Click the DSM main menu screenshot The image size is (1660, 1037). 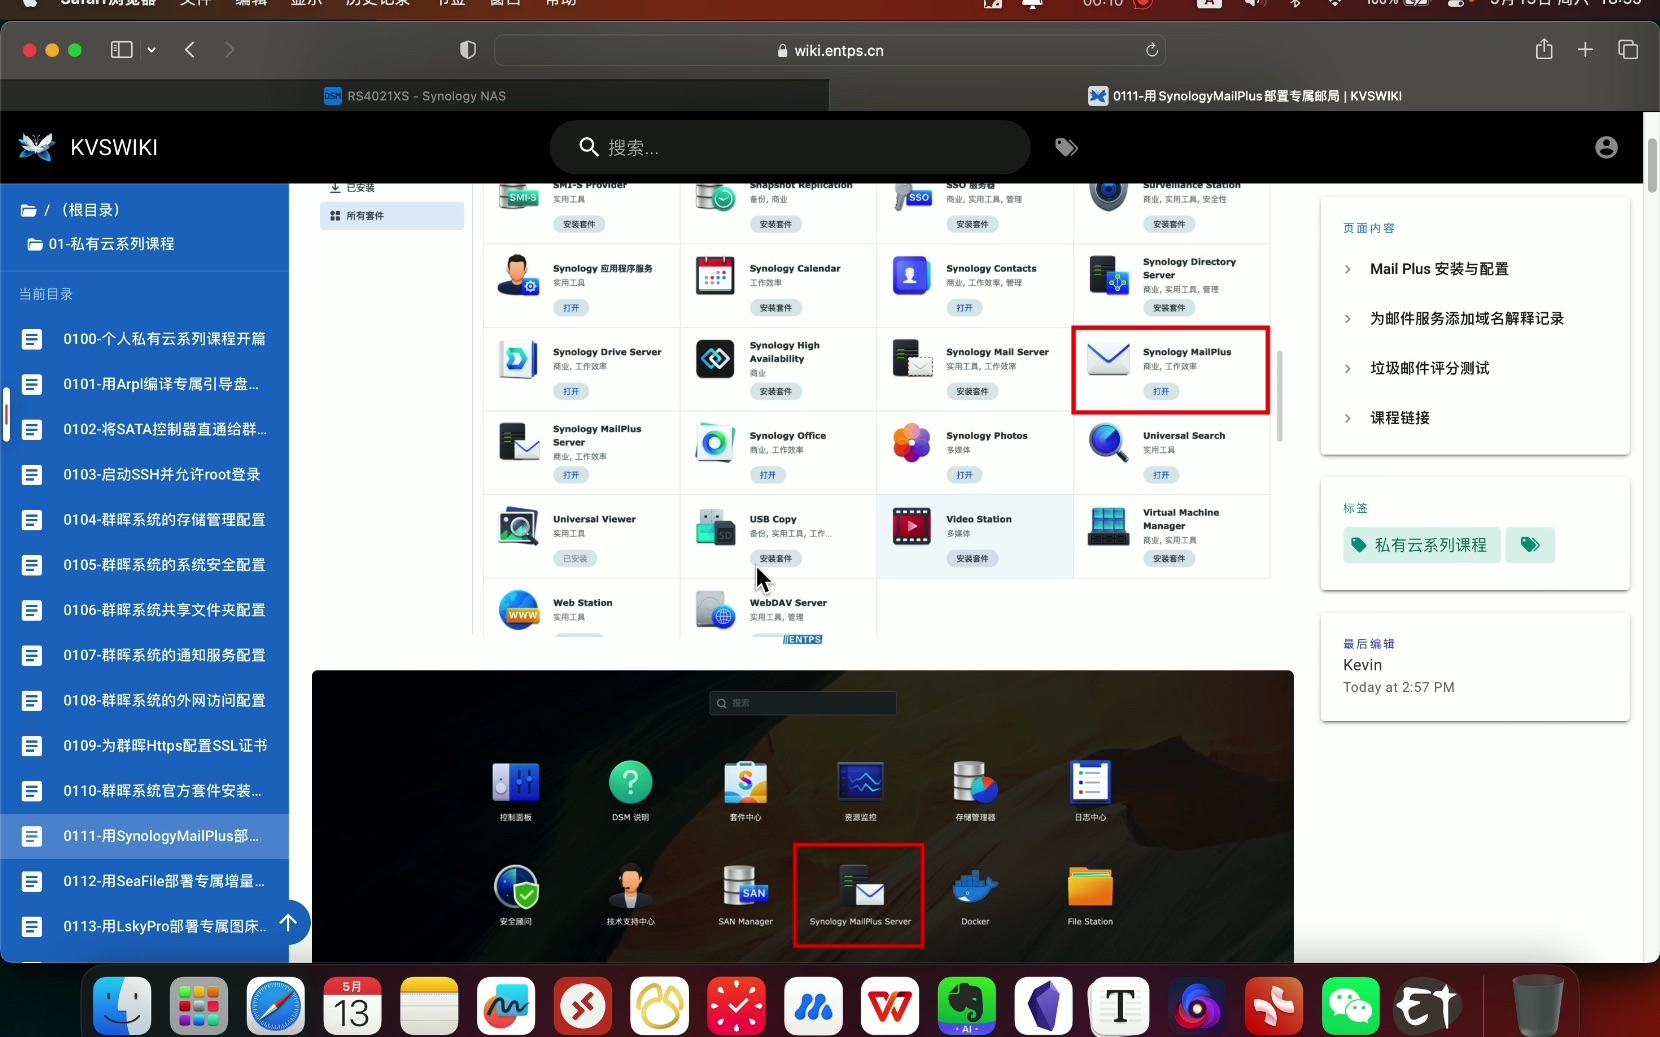[x=802, y=816]
